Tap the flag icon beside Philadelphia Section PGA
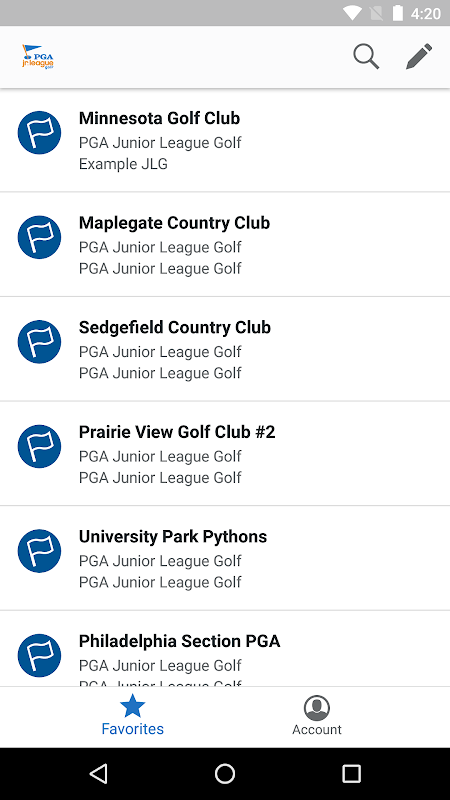 39,656
